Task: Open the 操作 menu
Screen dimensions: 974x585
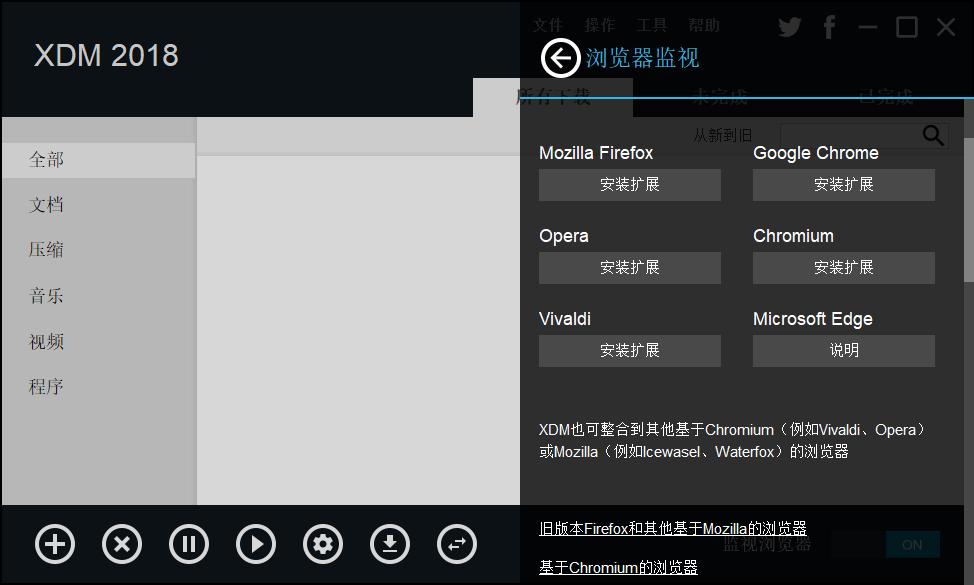Action: [x=599, y=25]
